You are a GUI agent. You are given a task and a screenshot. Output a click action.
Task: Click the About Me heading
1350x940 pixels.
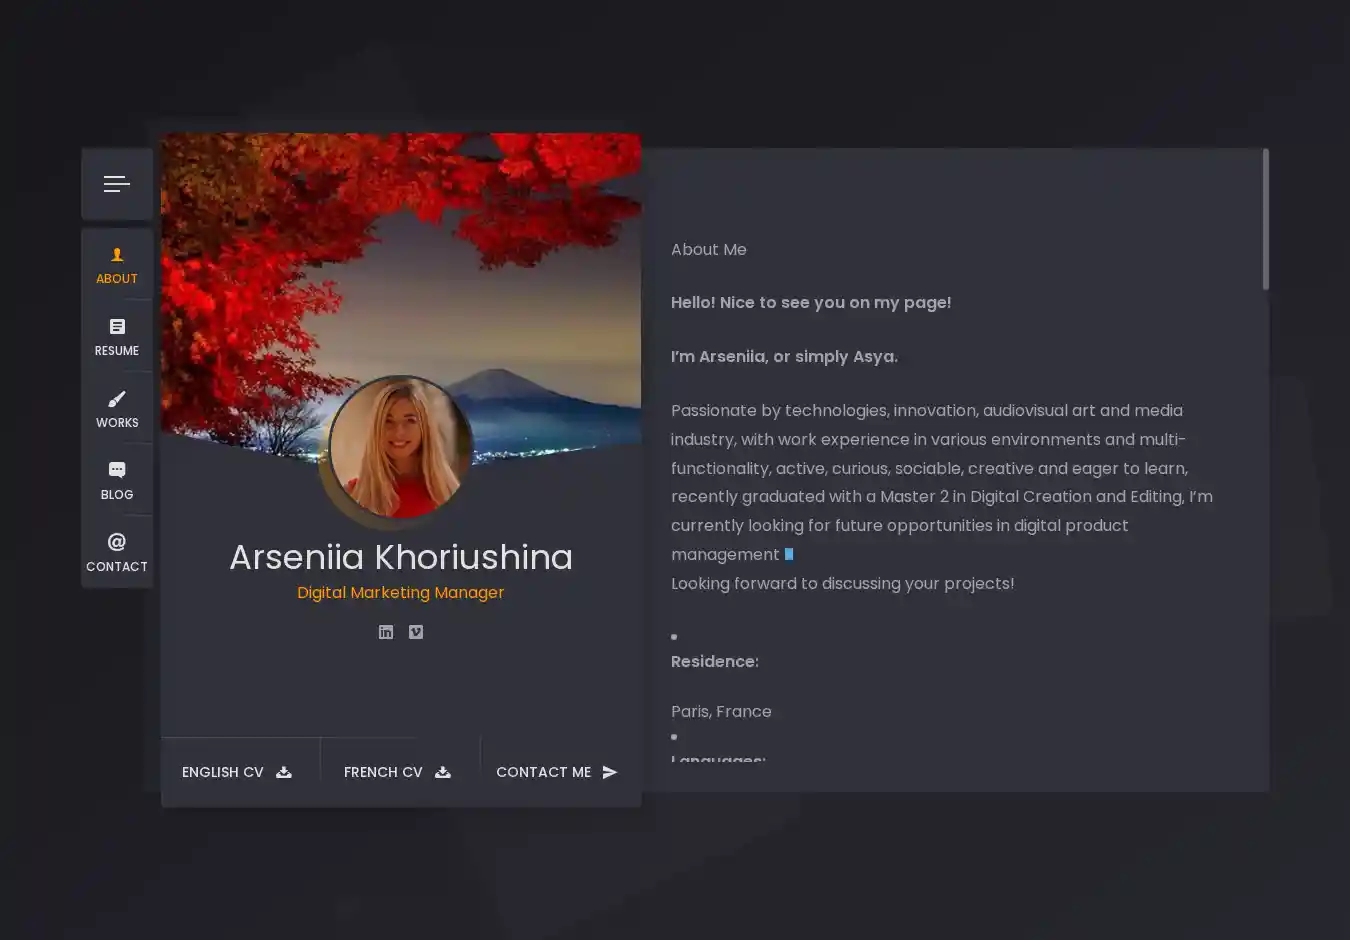709,250
